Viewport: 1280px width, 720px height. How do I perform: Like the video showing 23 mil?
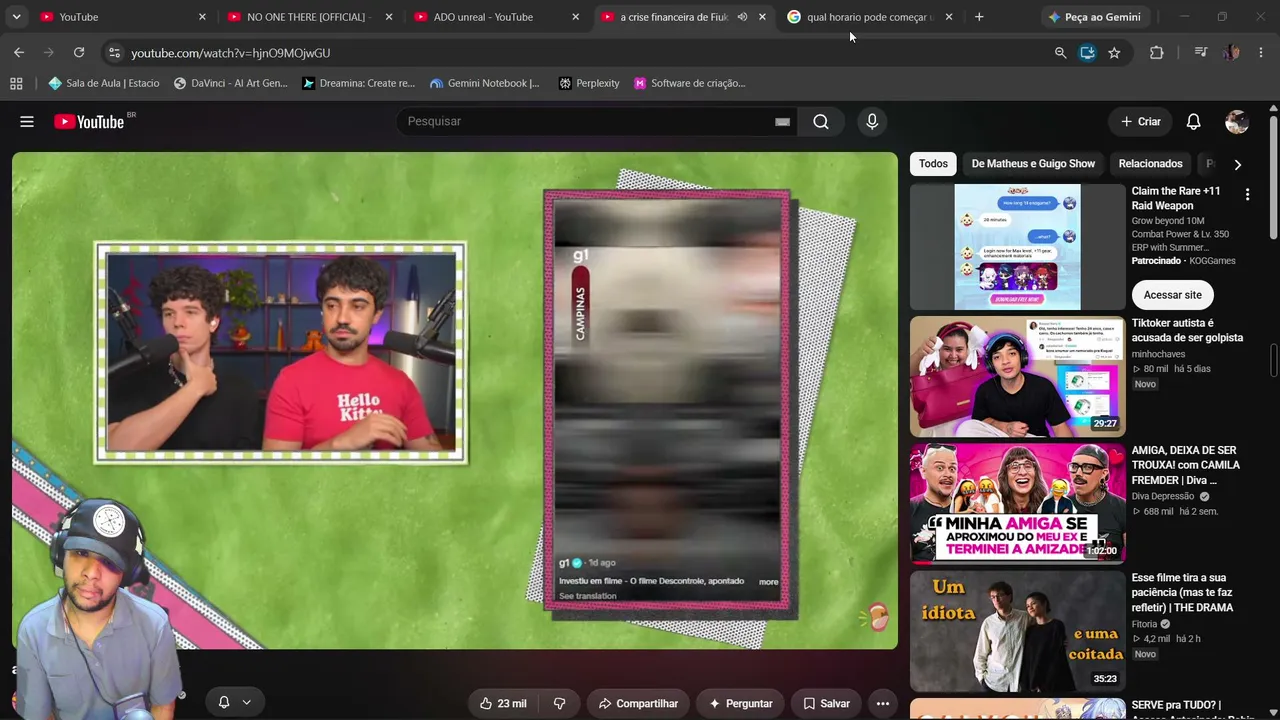(x=503, y=704)
